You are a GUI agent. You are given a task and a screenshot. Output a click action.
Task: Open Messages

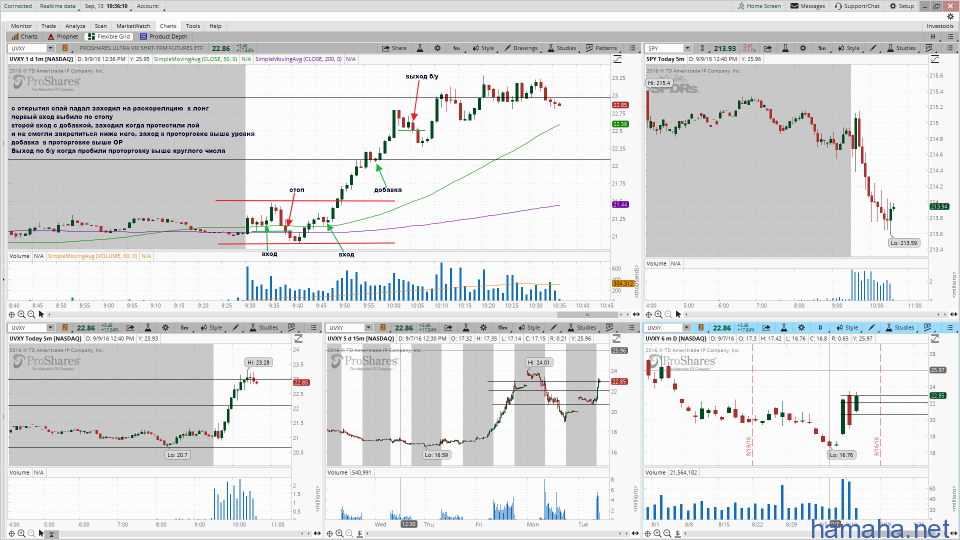[x=808, y=6]
